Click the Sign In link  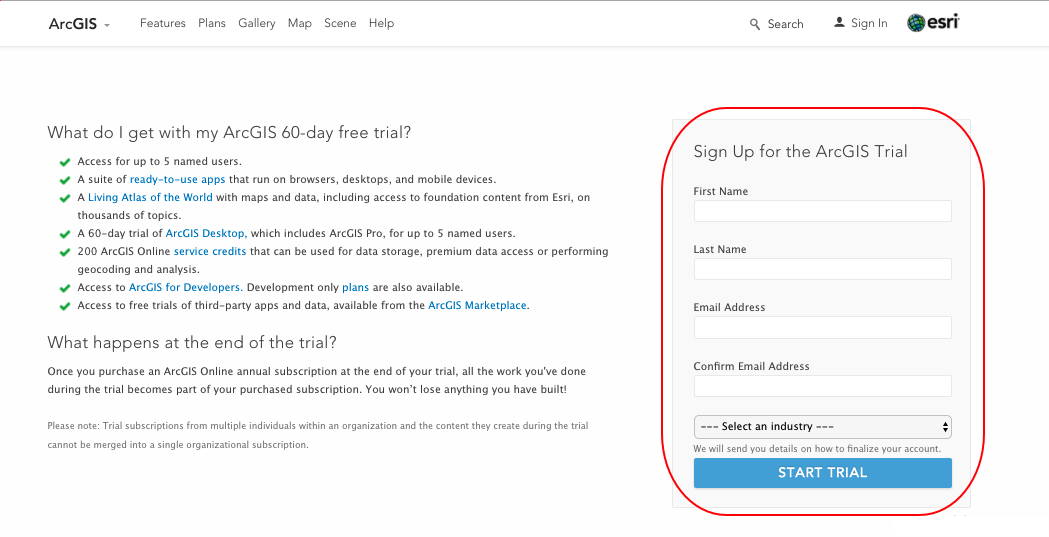pos(869,23)
